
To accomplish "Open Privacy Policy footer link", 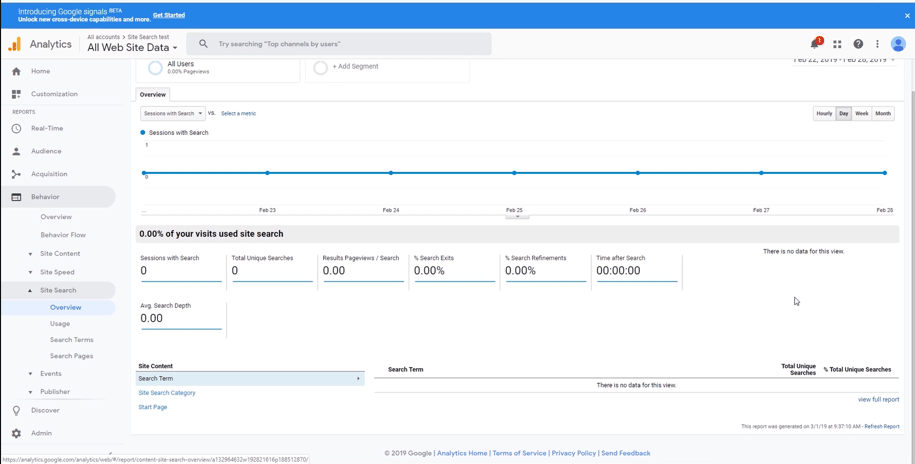I will (x=574, y=453).
